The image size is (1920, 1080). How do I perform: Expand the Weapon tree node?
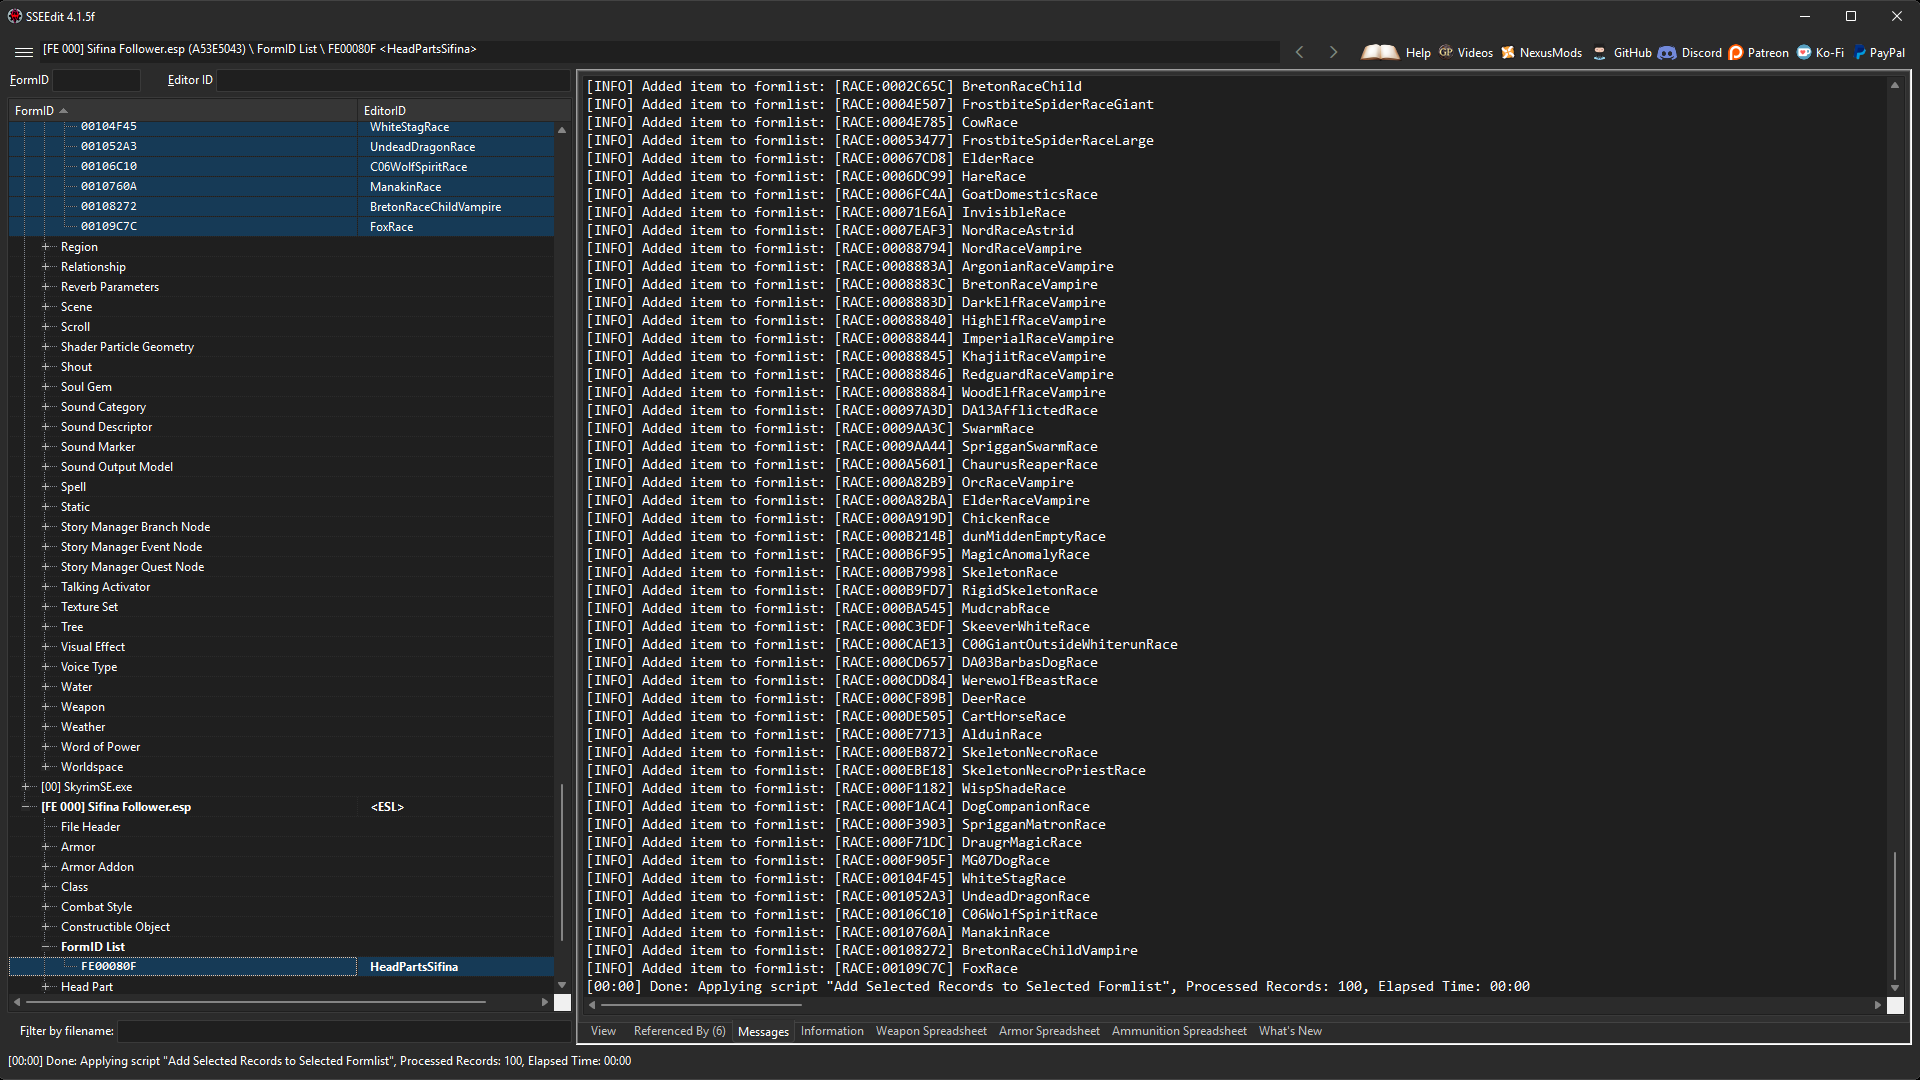tap(45, 707)
